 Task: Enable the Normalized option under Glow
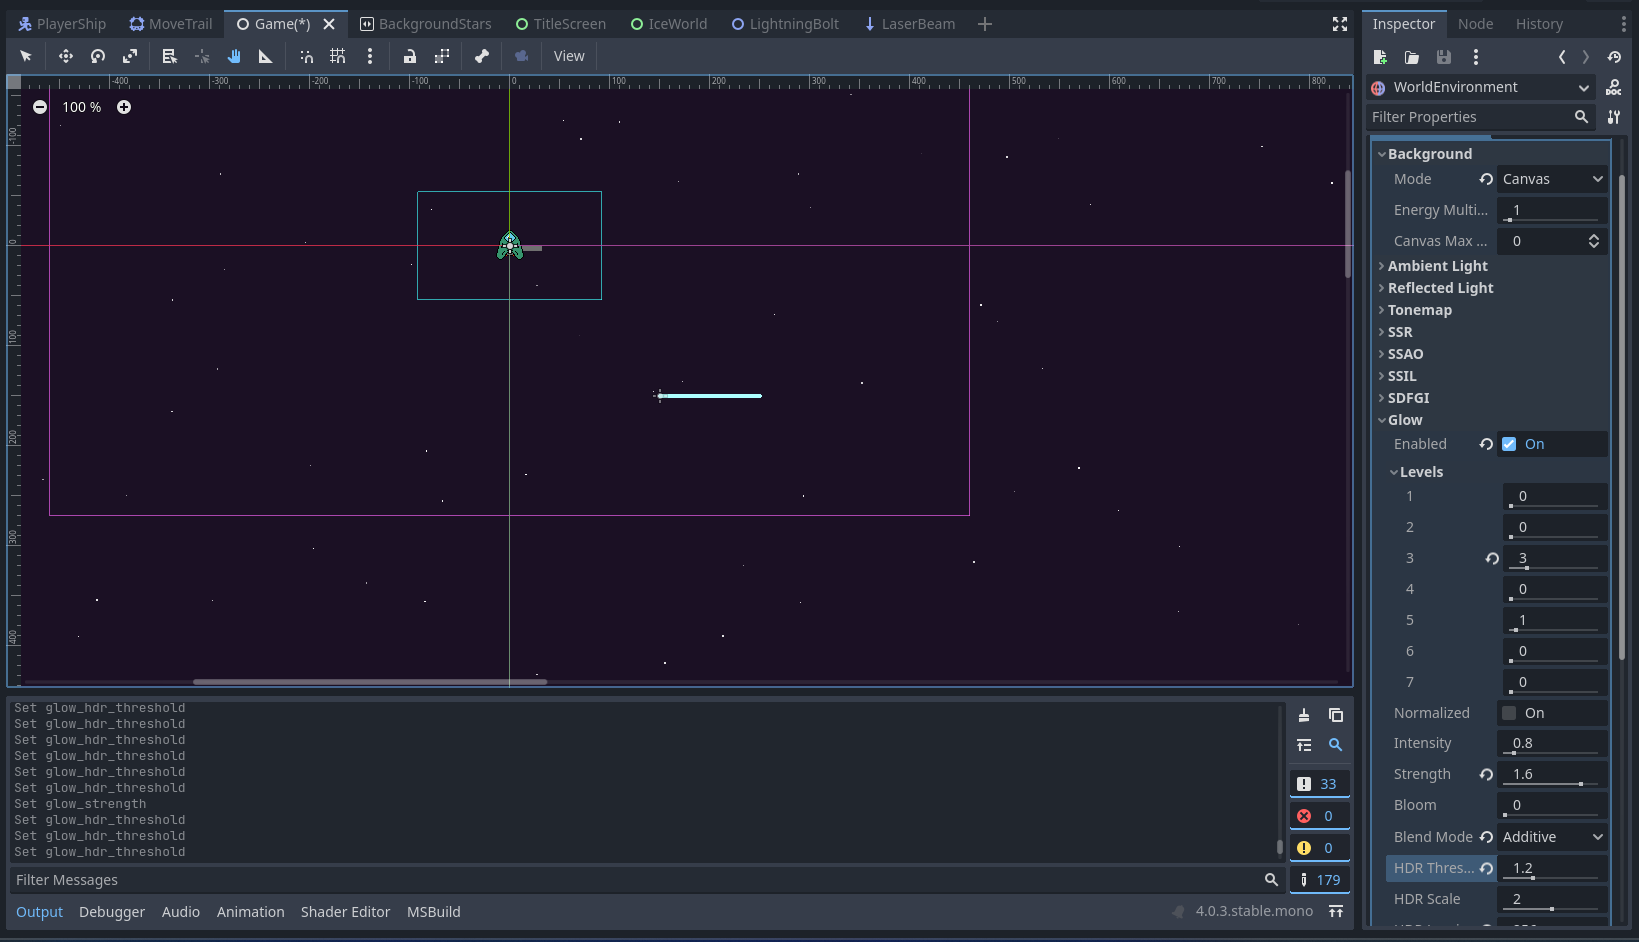point(1508,712)
